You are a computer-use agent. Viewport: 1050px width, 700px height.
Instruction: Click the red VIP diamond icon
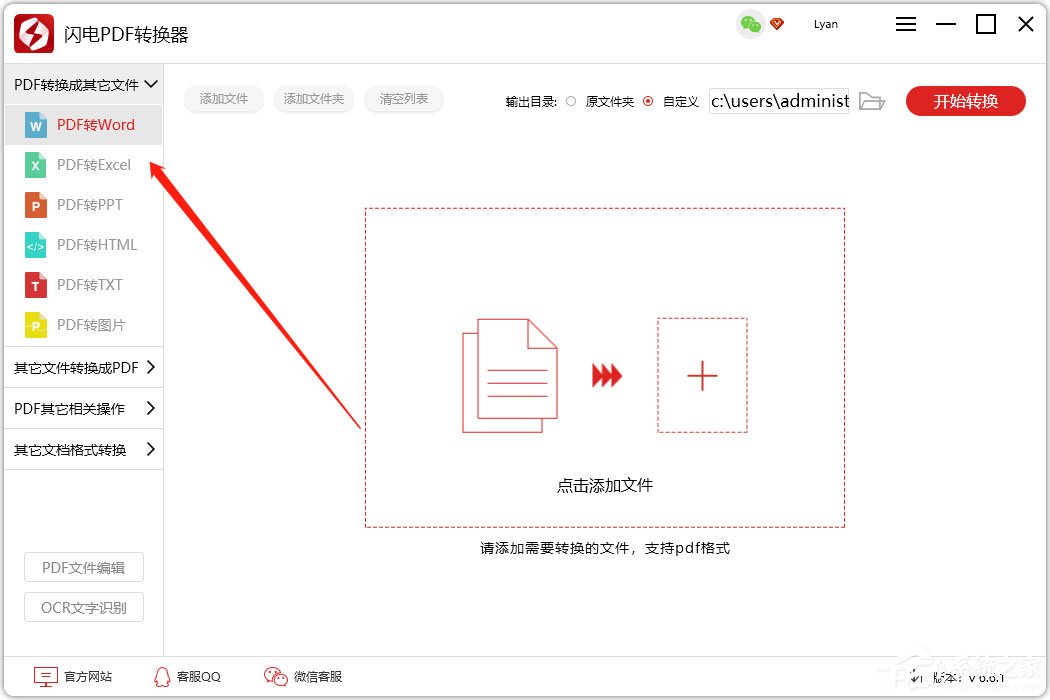tap(777, 24)
